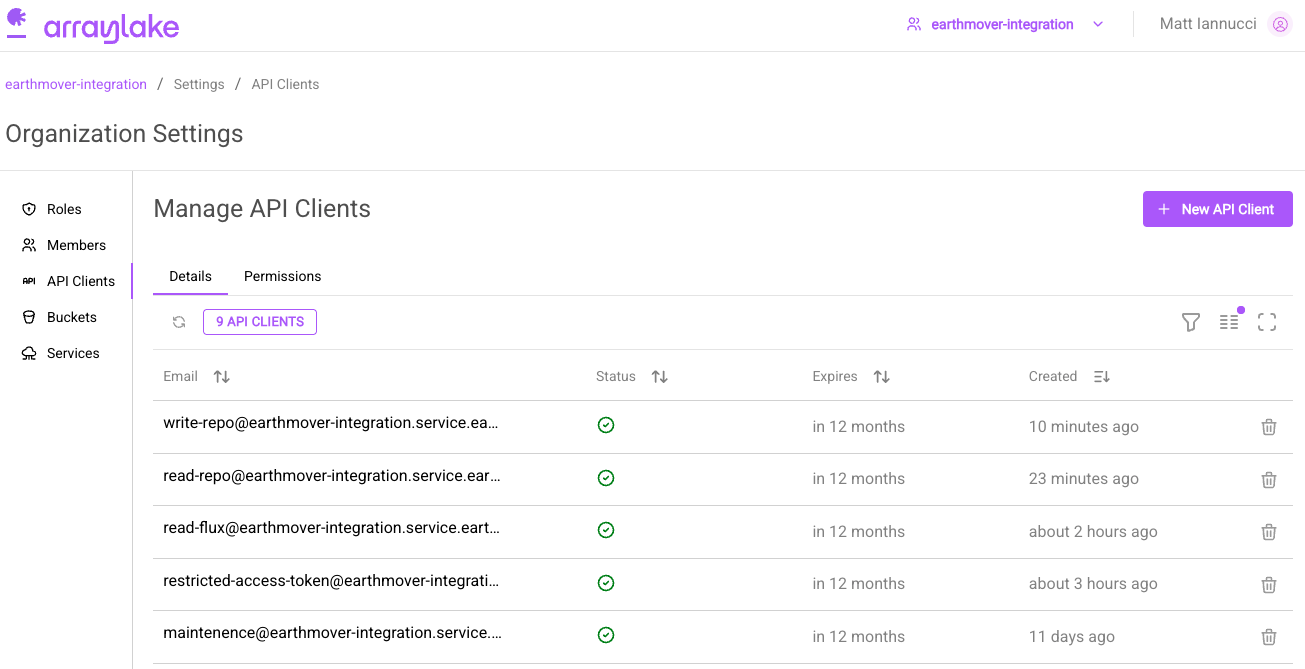Click the '11 days ago' created value
1305x669 pixels.
click(x=1072, y=637)
